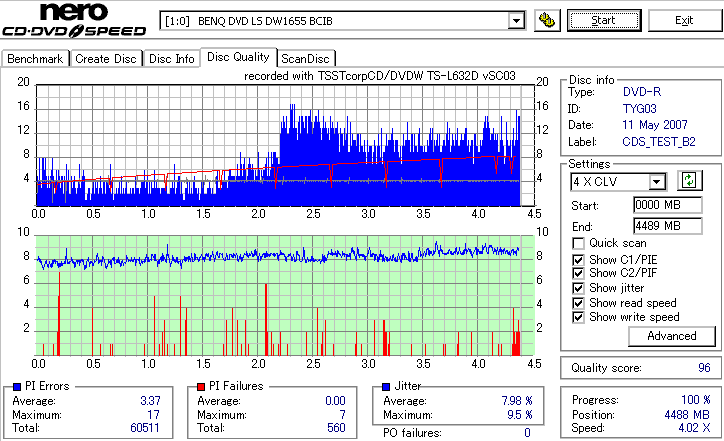Image resolution: width=724 pixels, height=441 pixels.
Task: Click the PI Errors total 60511
Action: tap(145, 428)
